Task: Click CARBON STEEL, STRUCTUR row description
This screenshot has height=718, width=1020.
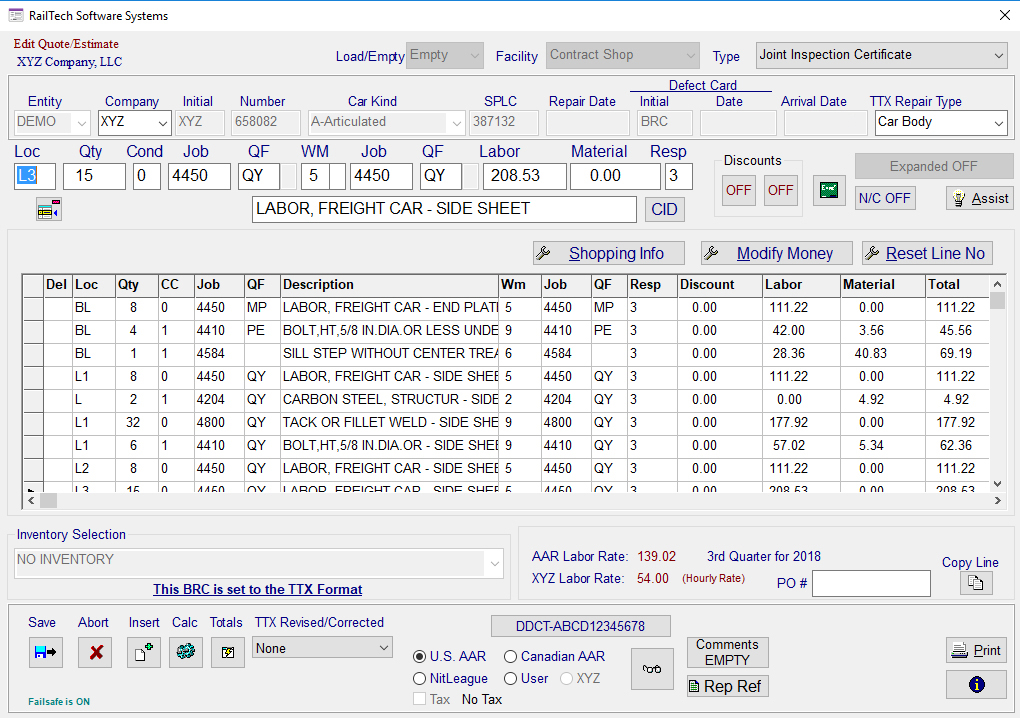Action: 390,399
